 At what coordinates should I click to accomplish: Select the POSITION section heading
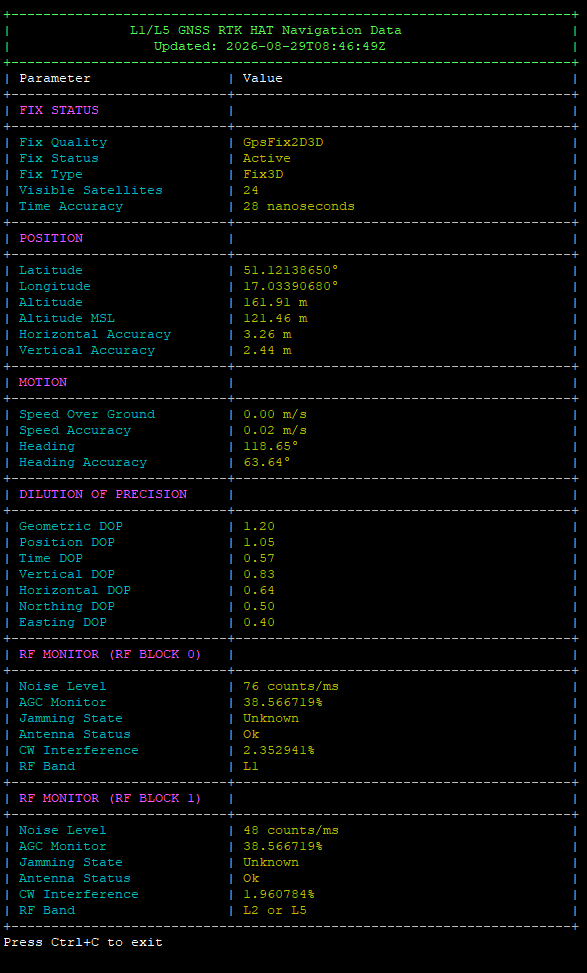51,238
